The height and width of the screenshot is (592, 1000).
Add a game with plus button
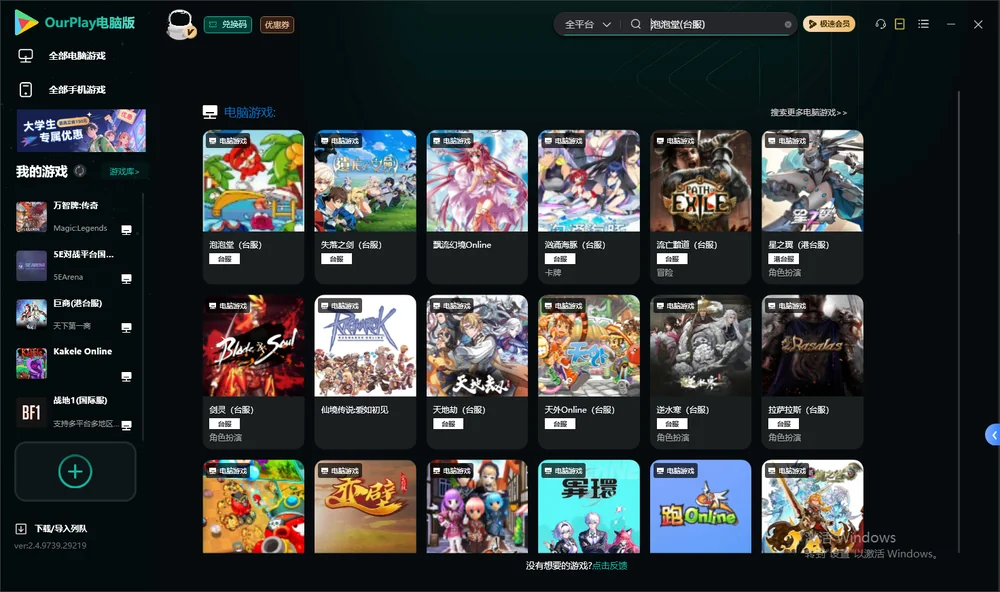[75, 471]
